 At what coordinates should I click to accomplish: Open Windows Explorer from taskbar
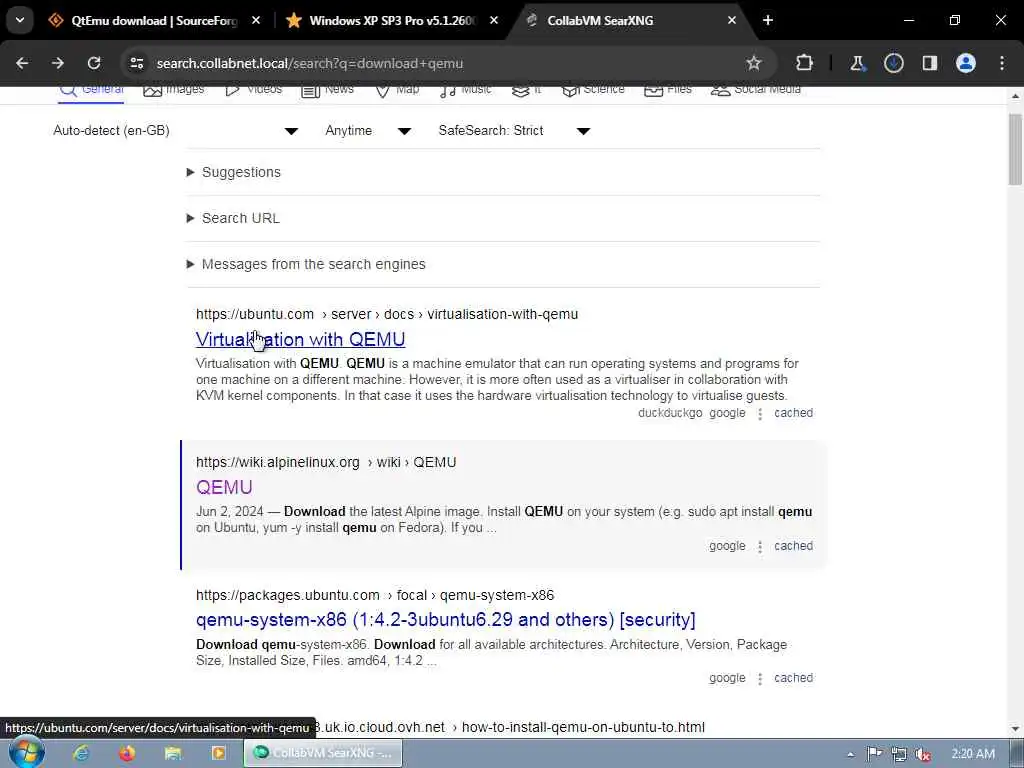coord(172,753)
